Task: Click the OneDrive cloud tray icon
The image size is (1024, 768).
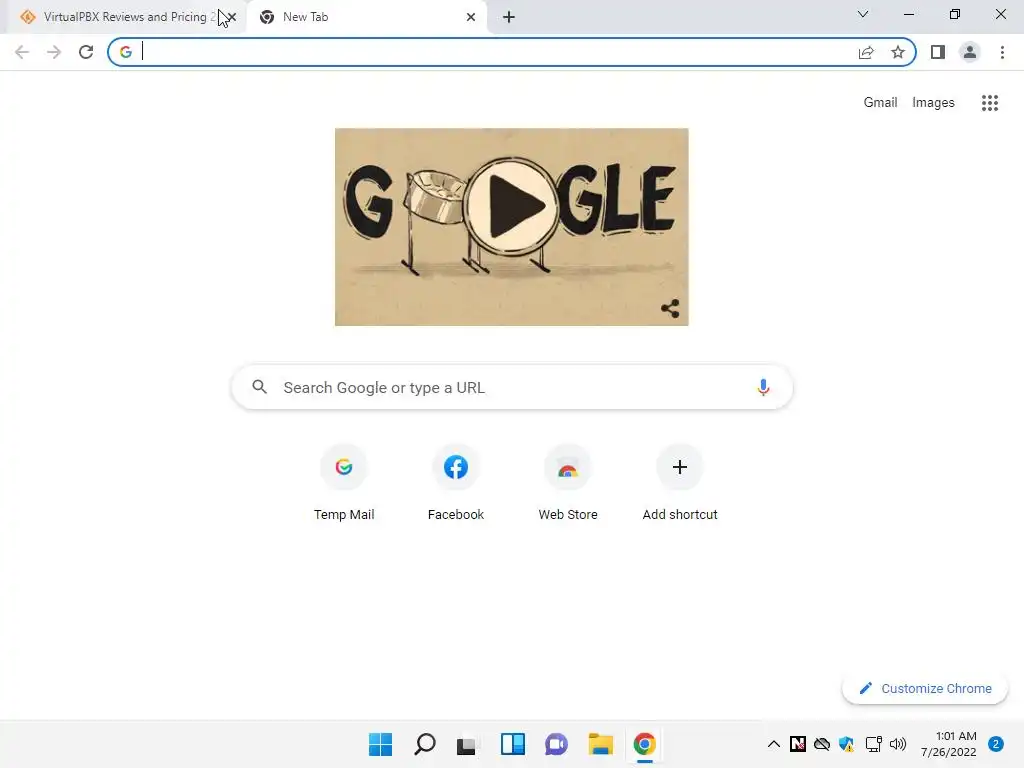Action: (822, 744)
